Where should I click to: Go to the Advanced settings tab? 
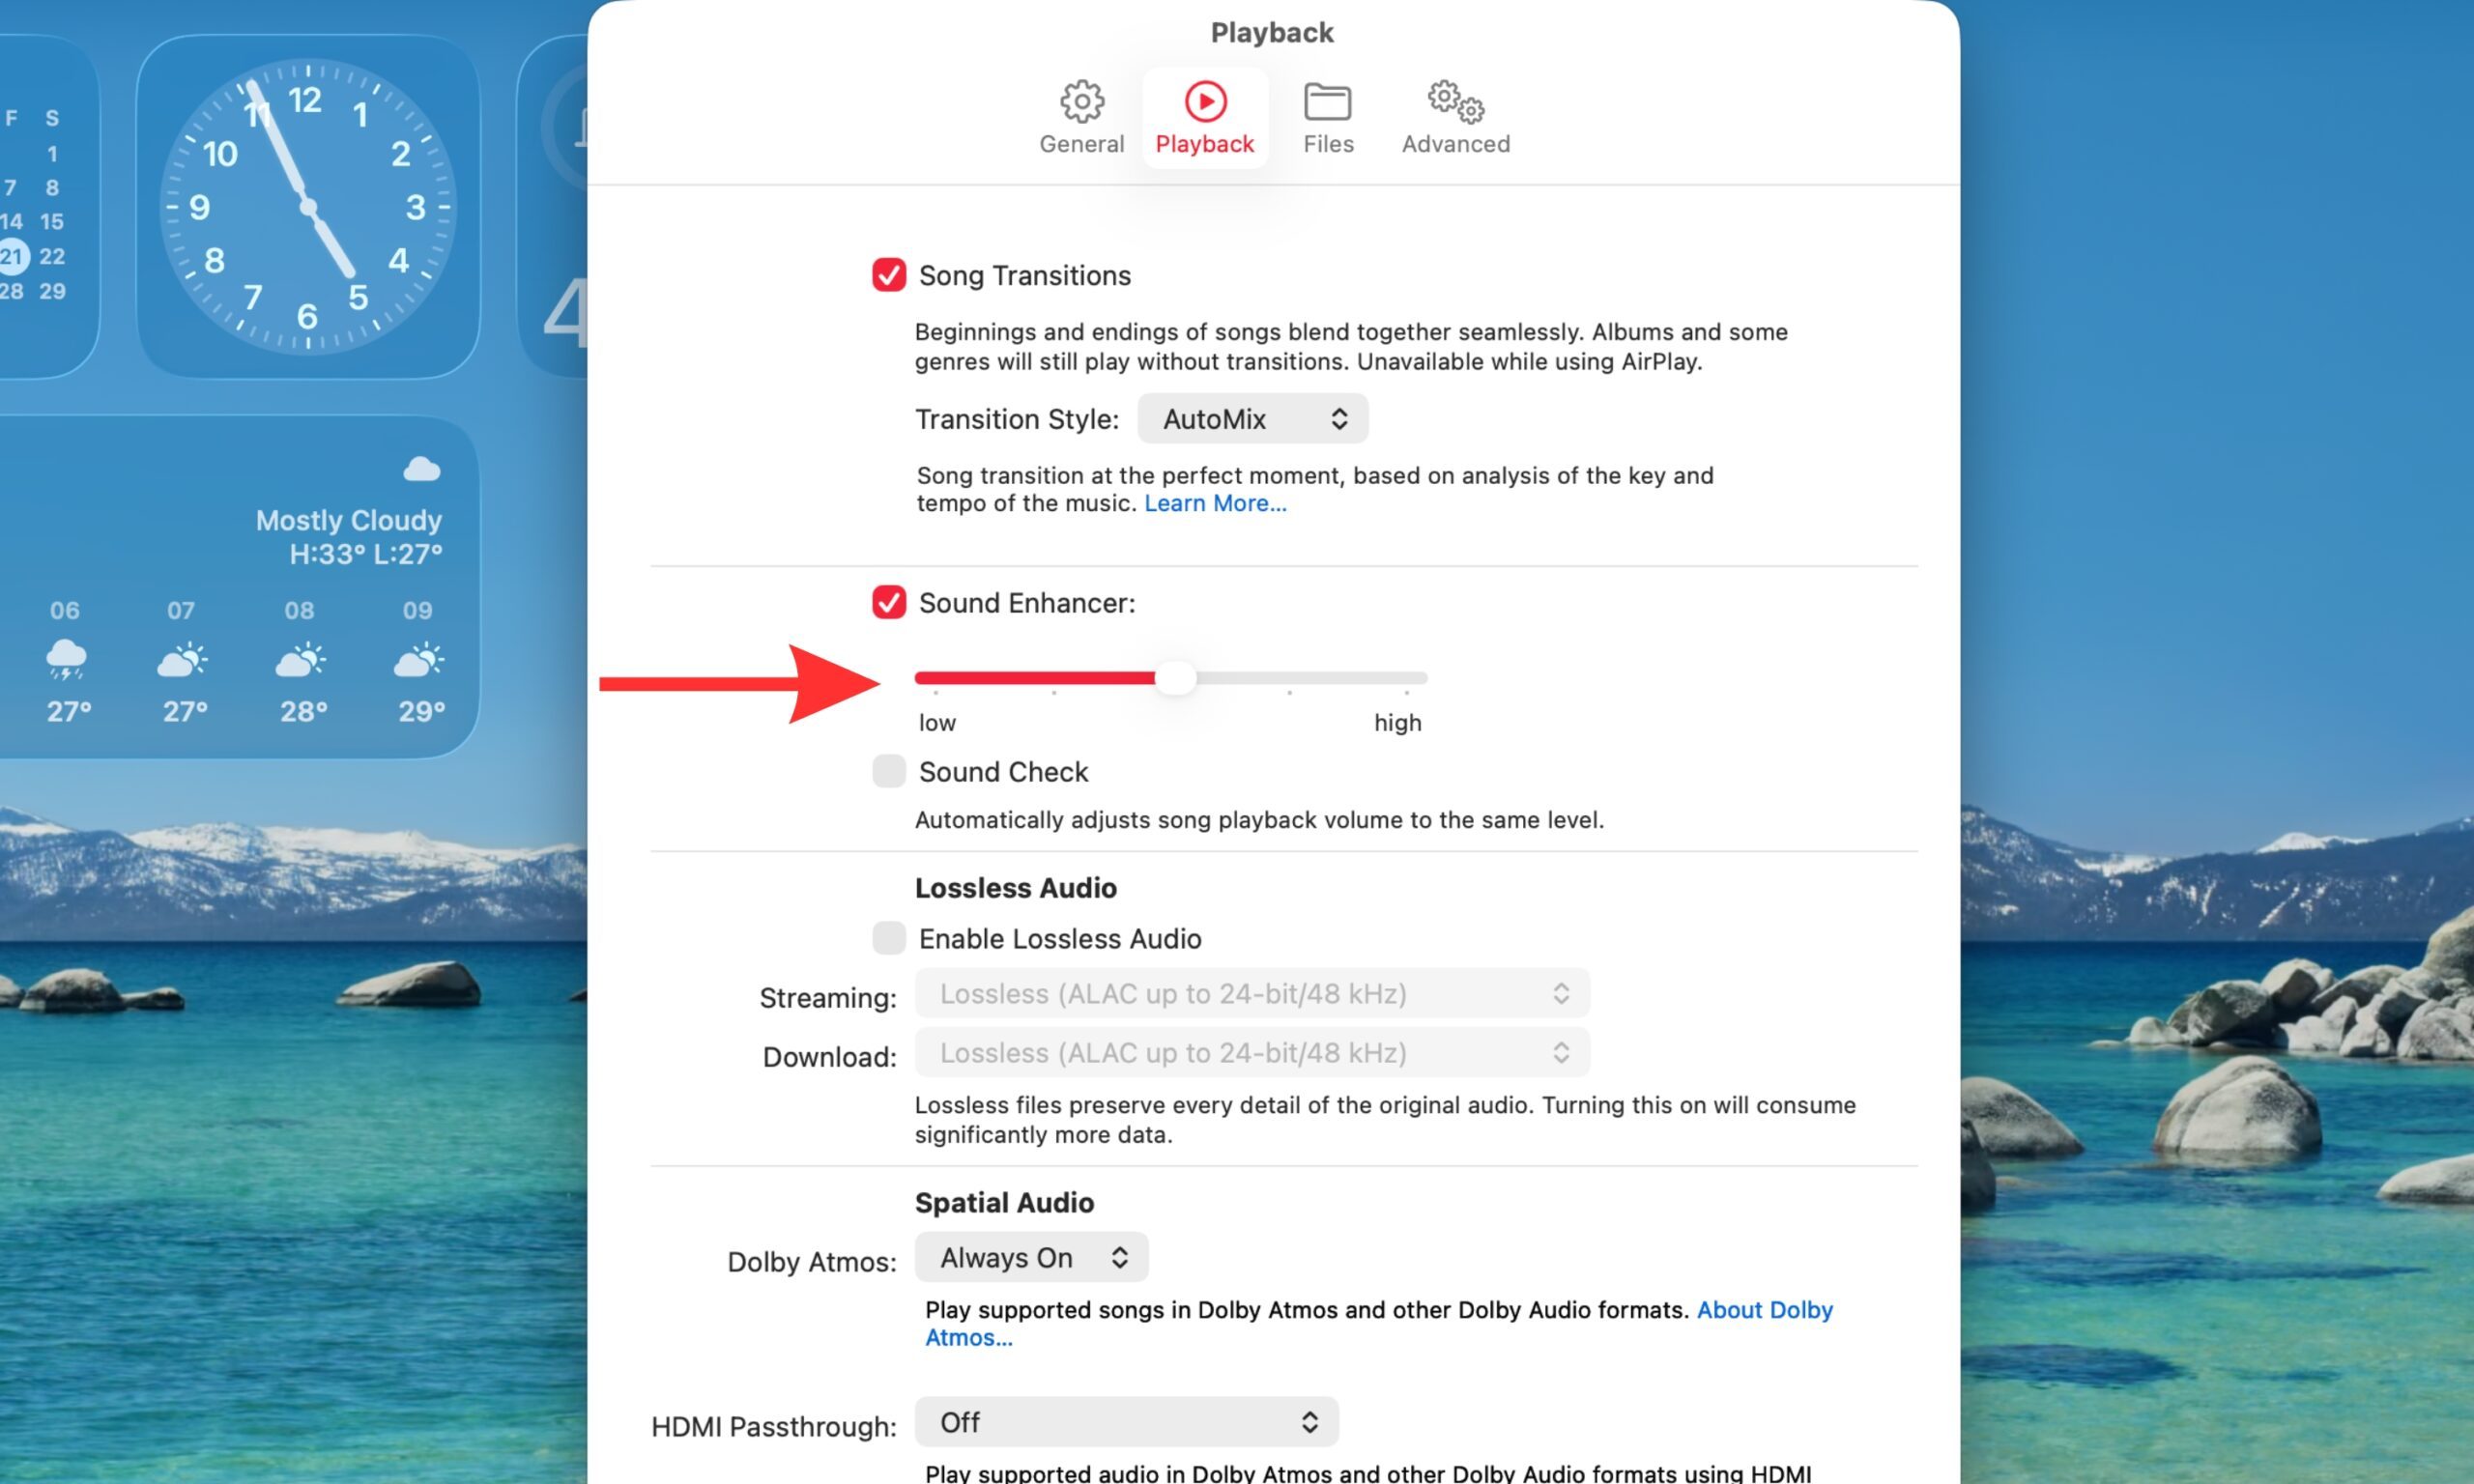pos(1456,118)
